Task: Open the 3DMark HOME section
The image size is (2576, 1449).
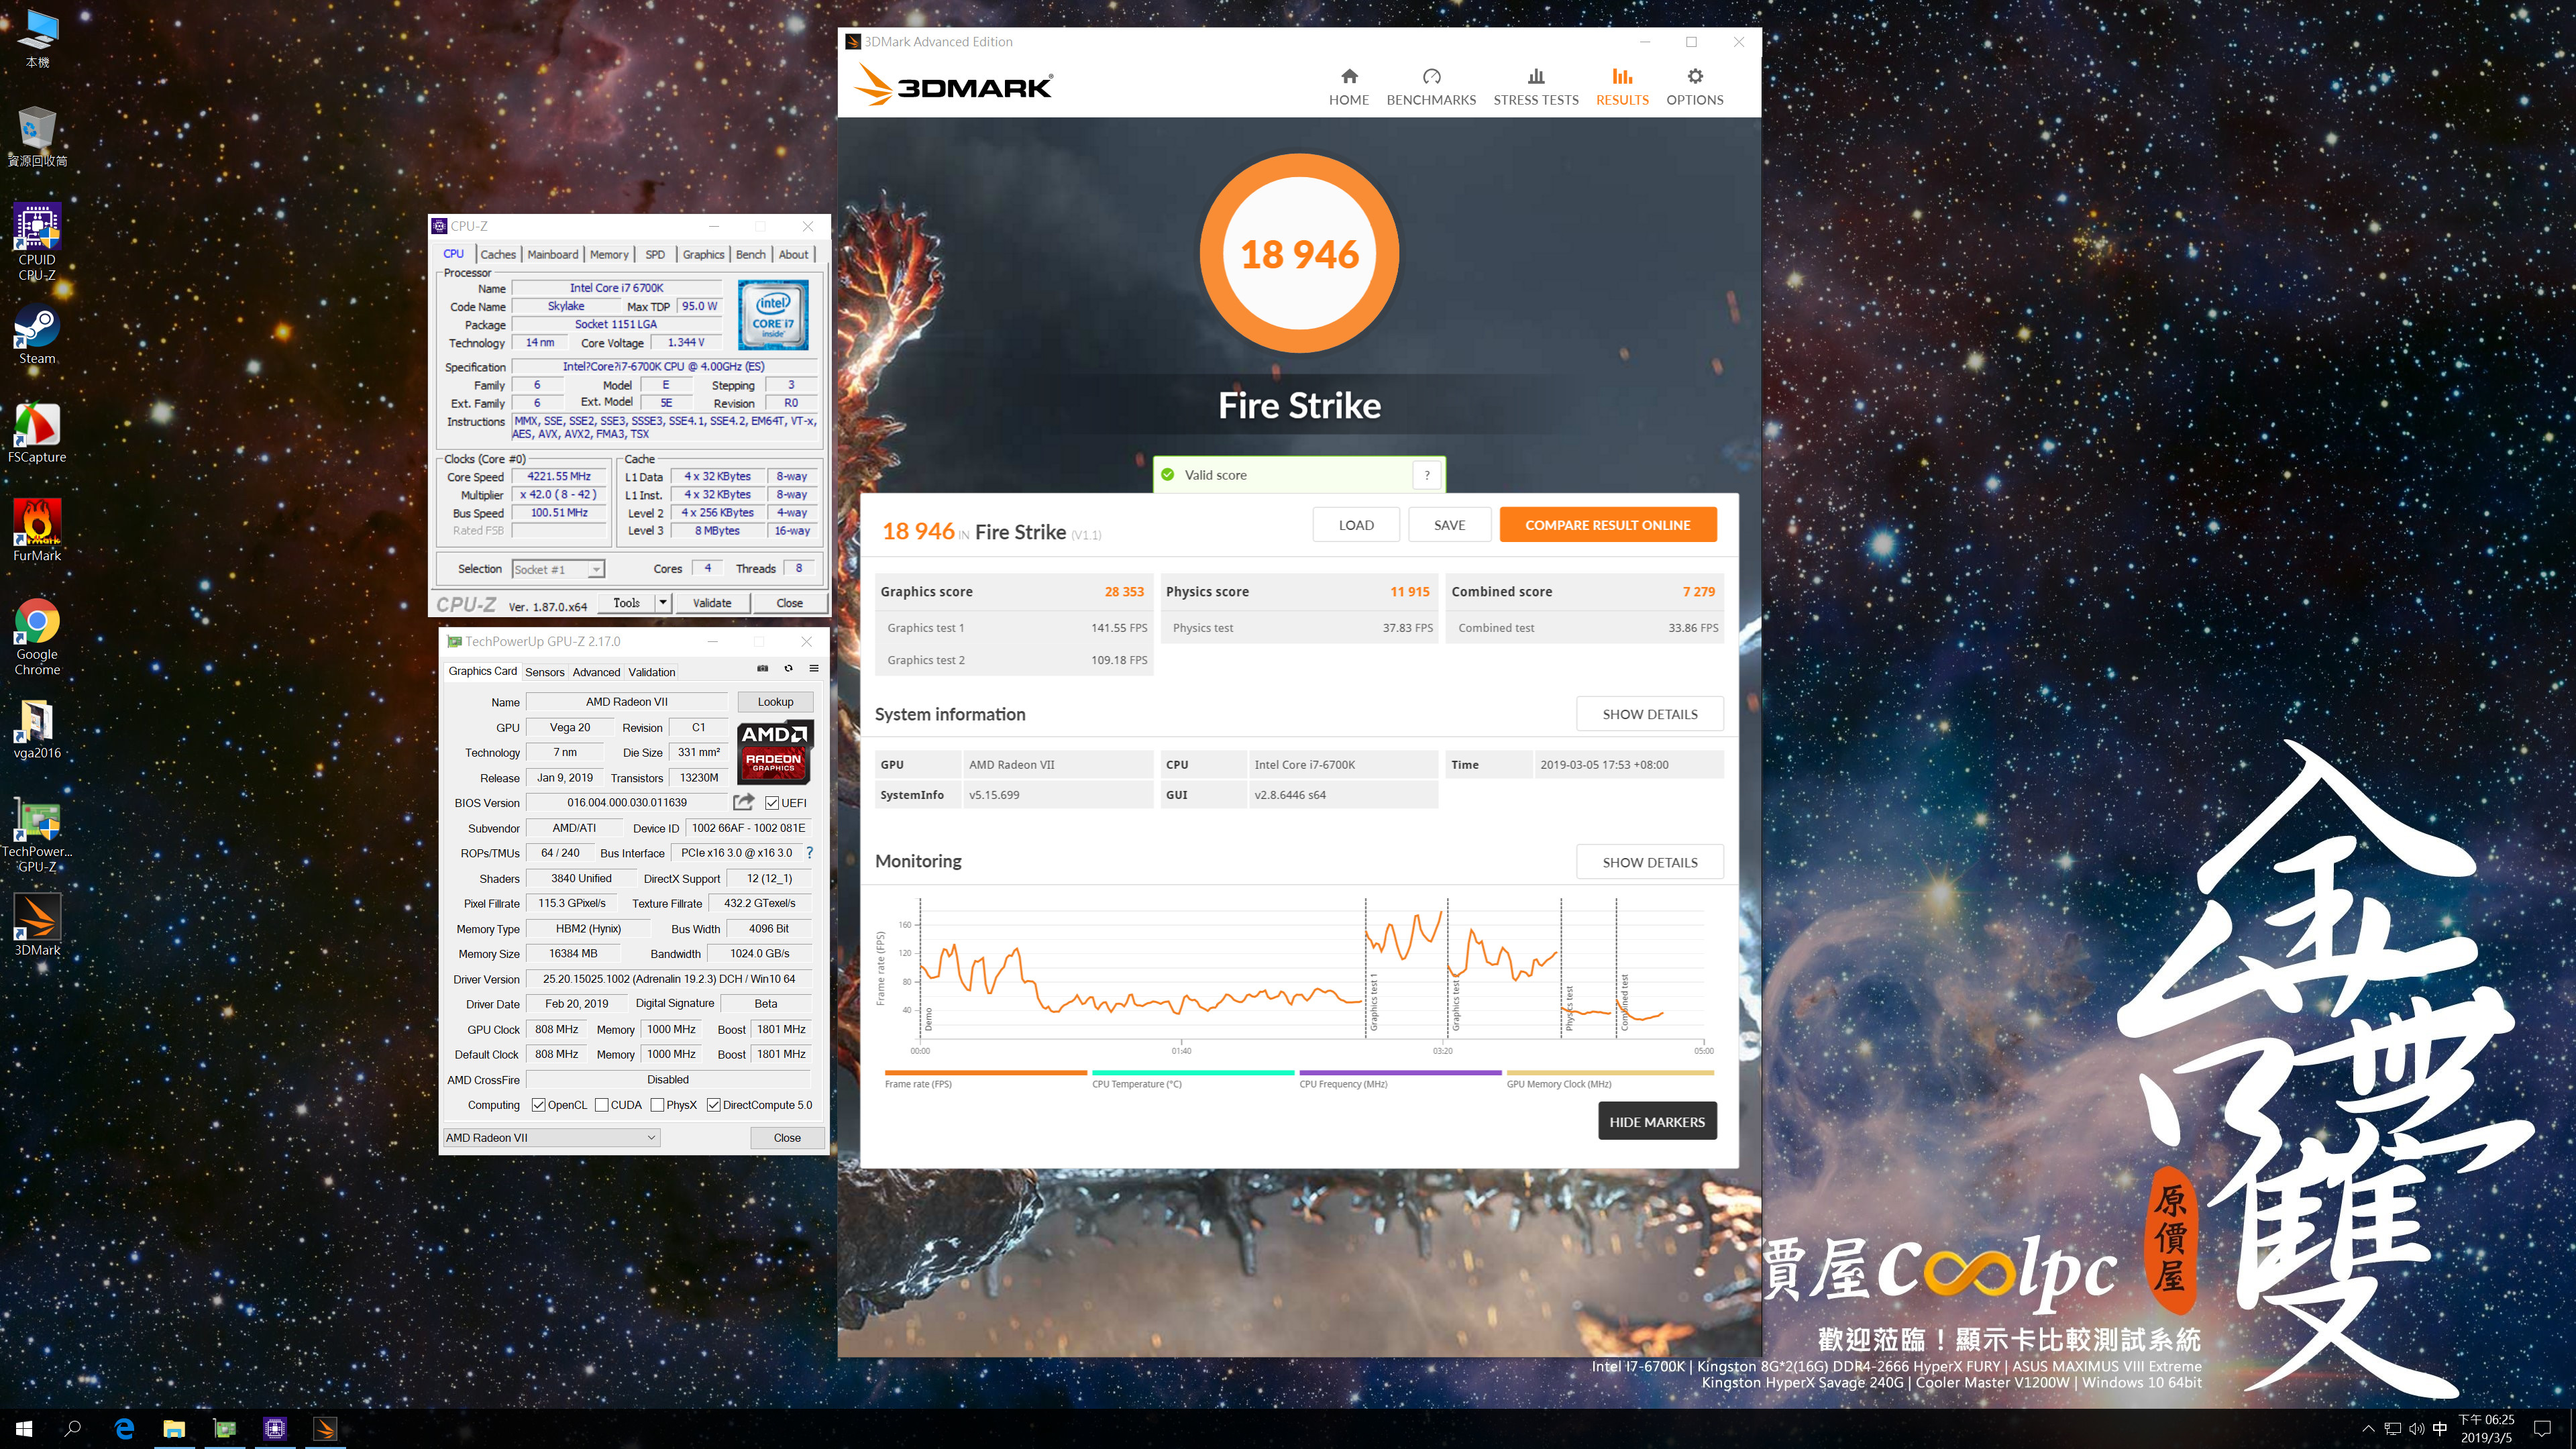Action: tap(1348, 87)
